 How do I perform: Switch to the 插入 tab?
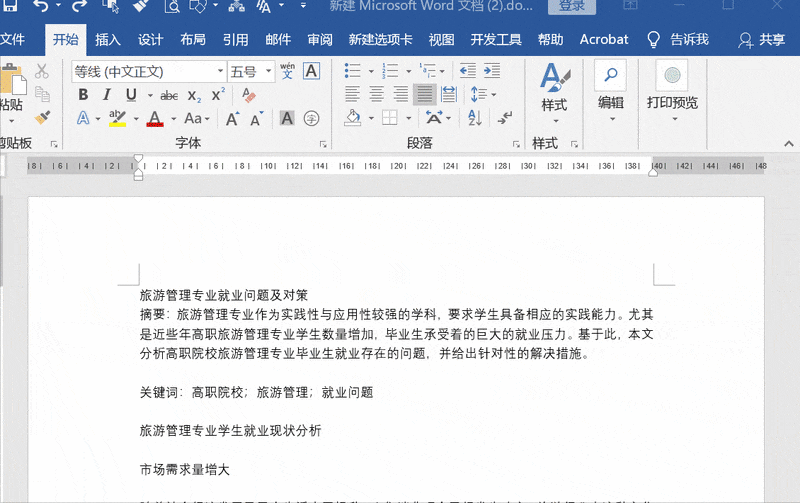[x=108, y=40]
